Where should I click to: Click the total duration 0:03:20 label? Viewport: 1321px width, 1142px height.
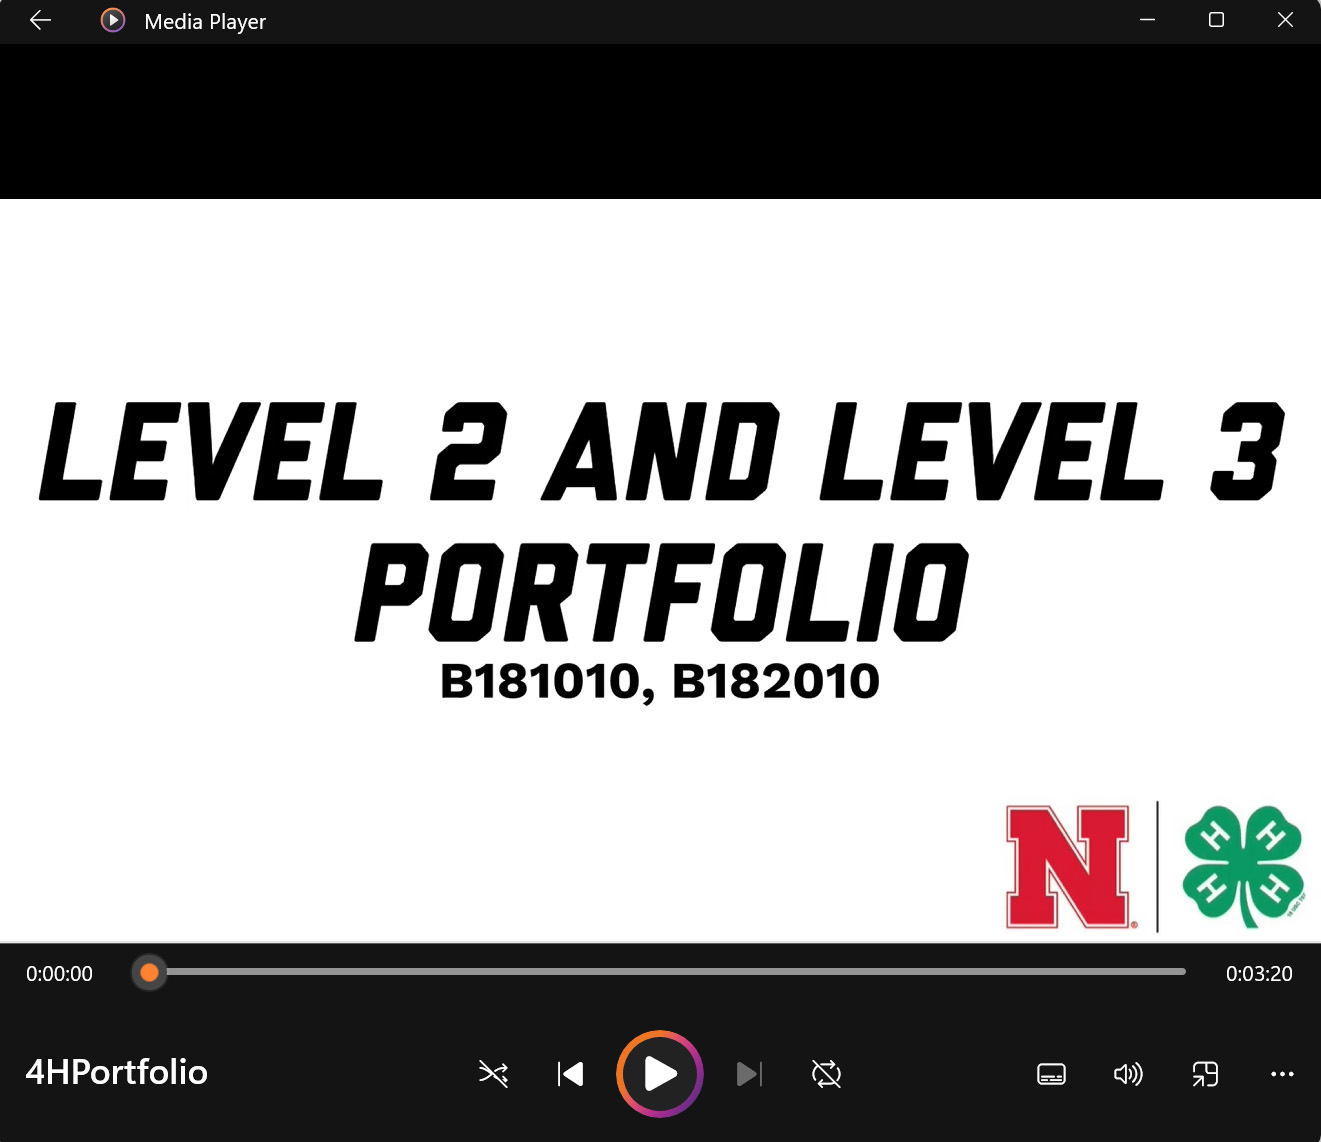tap(1259, 973)
